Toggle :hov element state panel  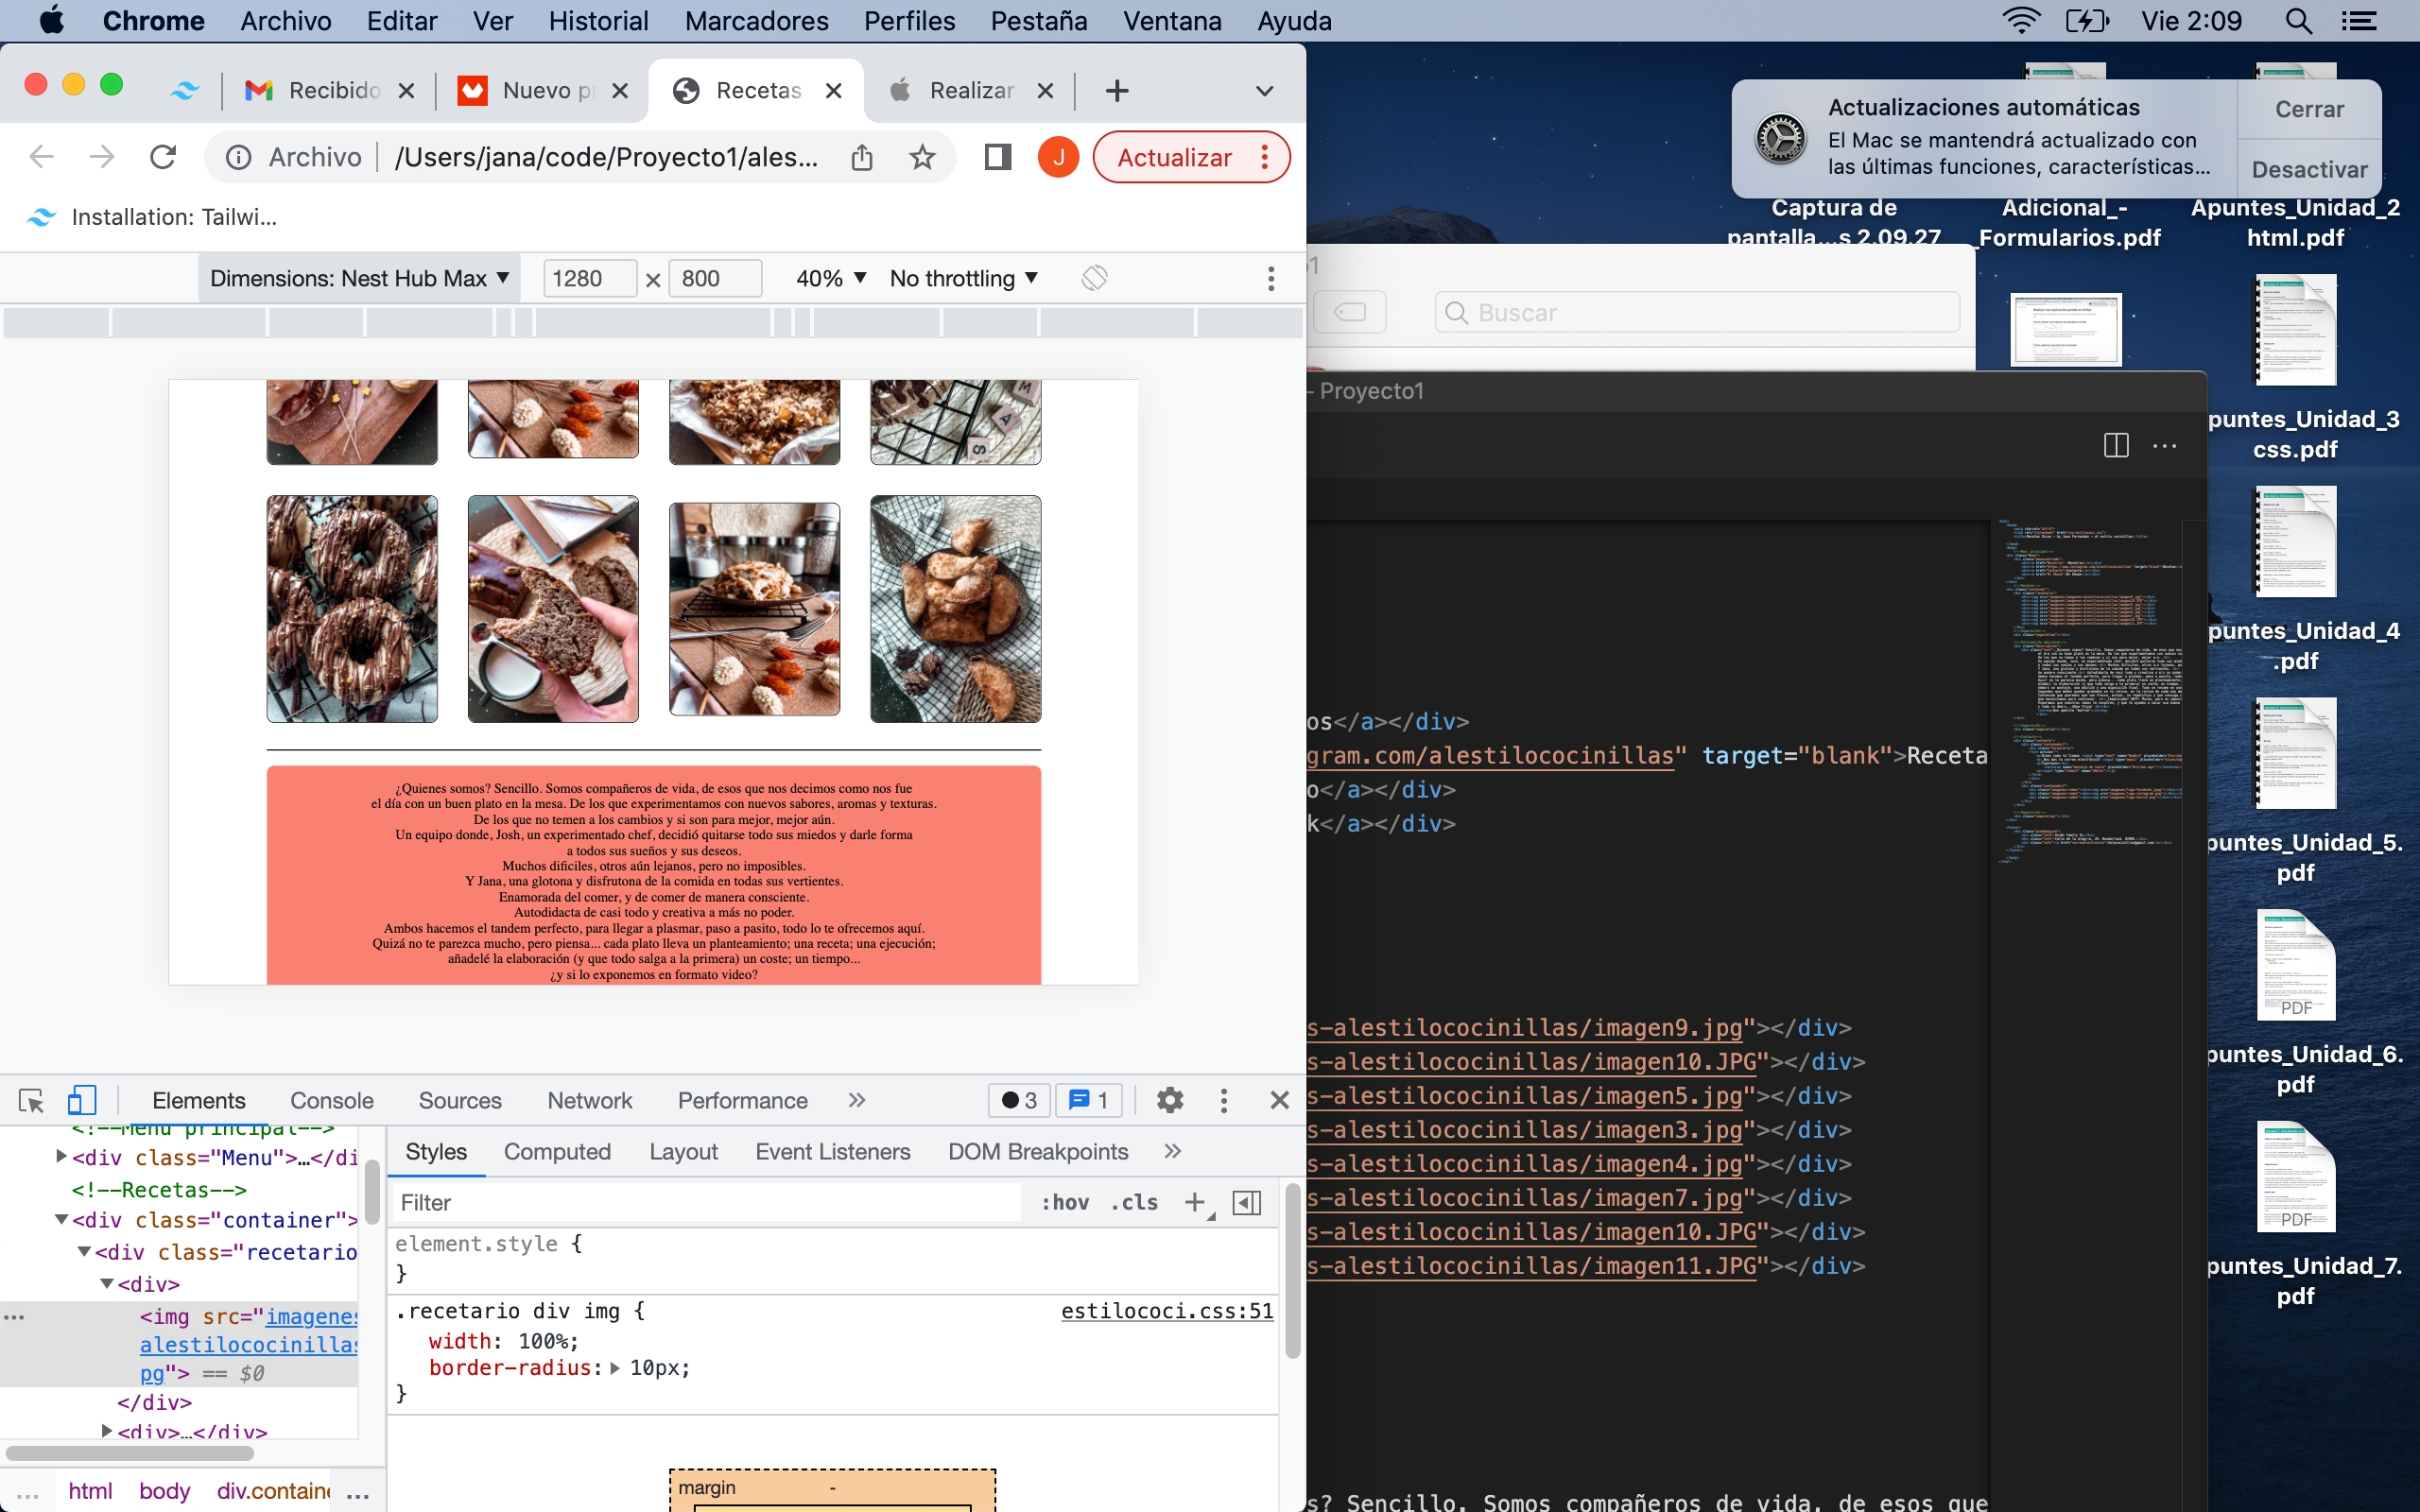[x=1065, y=1202]
